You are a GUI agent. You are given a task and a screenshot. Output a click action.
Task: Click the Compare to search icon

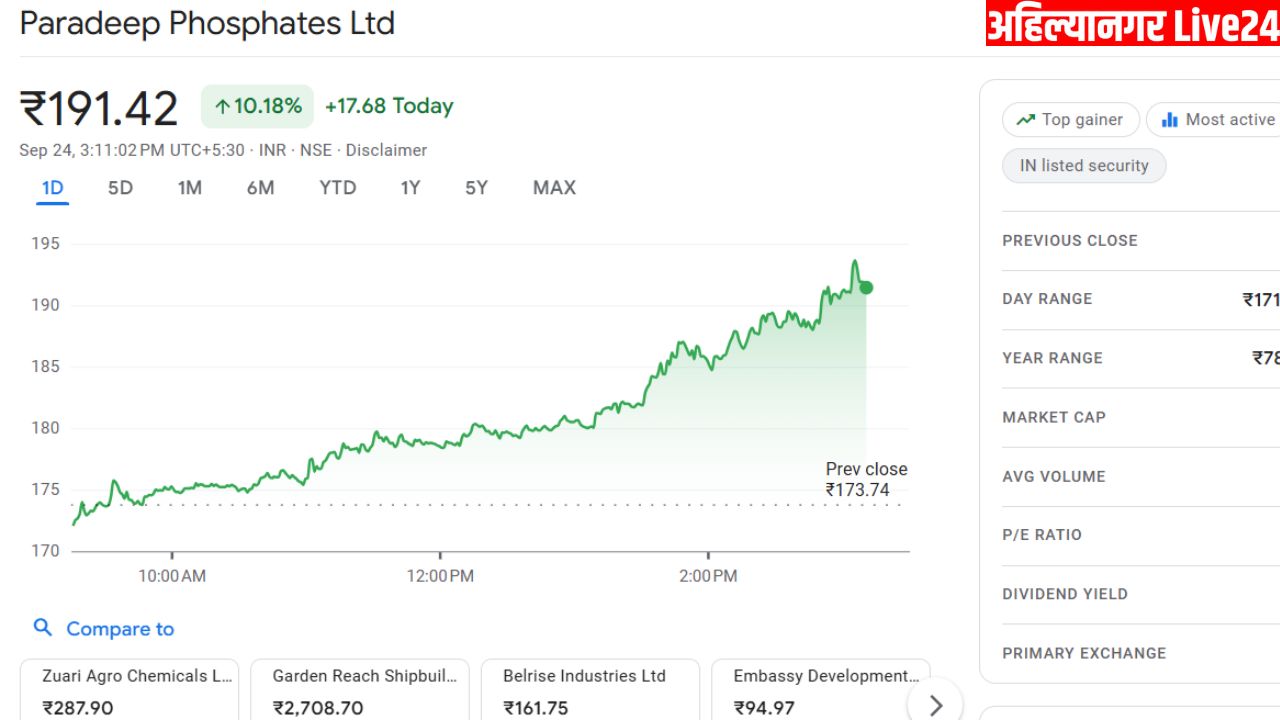click(42, 627)
